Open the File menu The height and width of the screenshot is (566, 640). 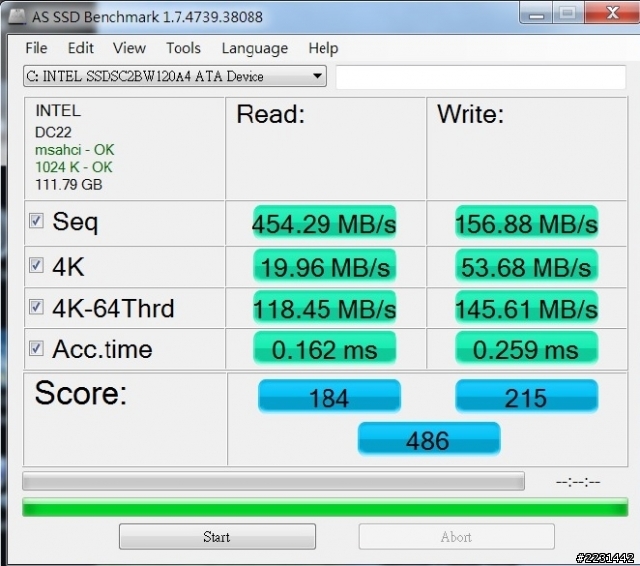pyautogui.click(x=36, y=48)
